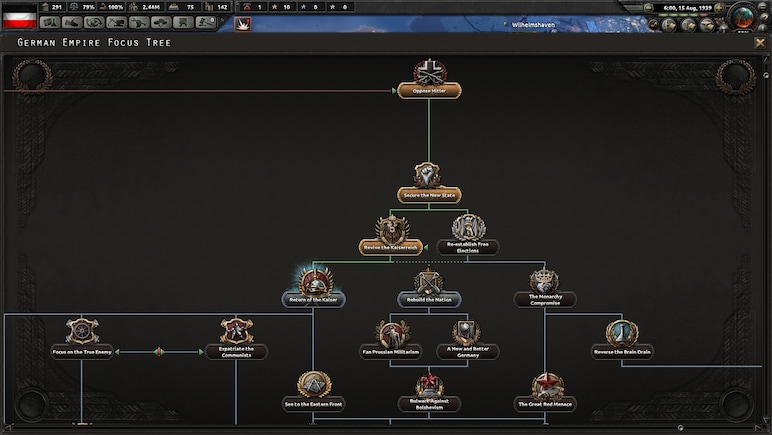Click the stability value 79%
The width and height of the screenshot is (772, 435).
click(x=88, y=7)
